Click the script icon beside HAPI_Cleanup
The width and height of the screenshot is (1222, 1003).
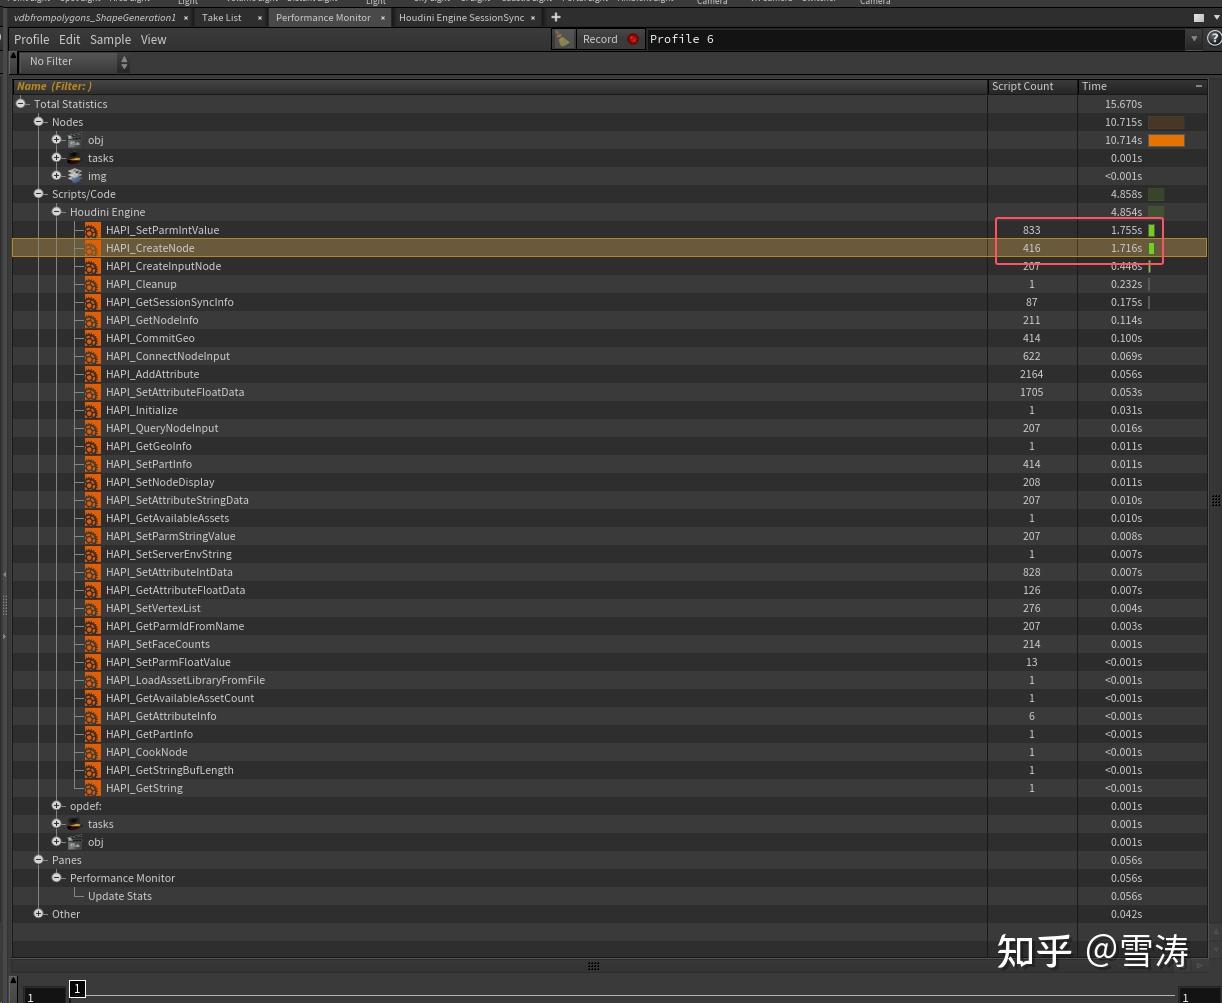(92, 284)
